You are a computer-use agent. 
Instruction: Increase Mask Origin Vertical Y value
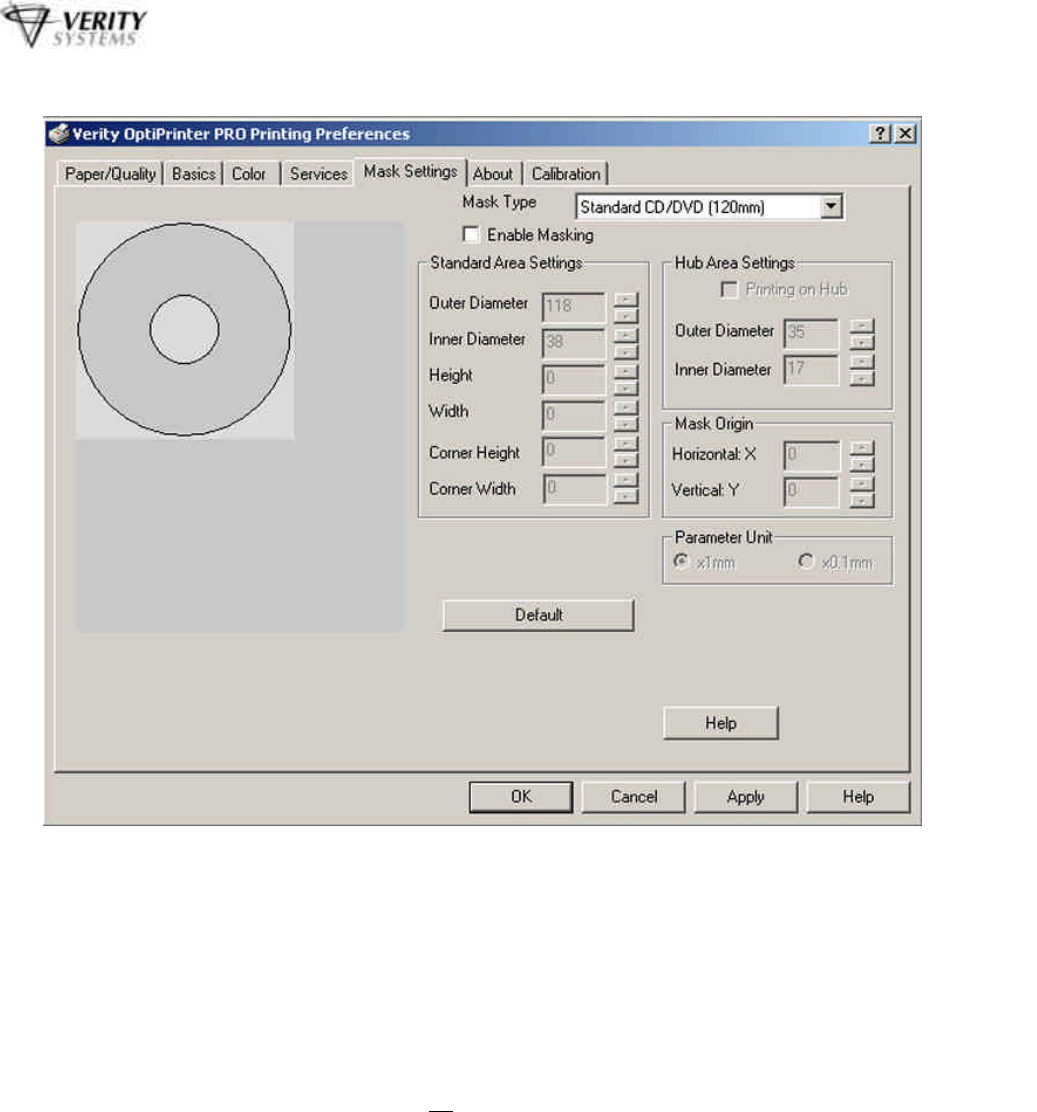[862, 484]
